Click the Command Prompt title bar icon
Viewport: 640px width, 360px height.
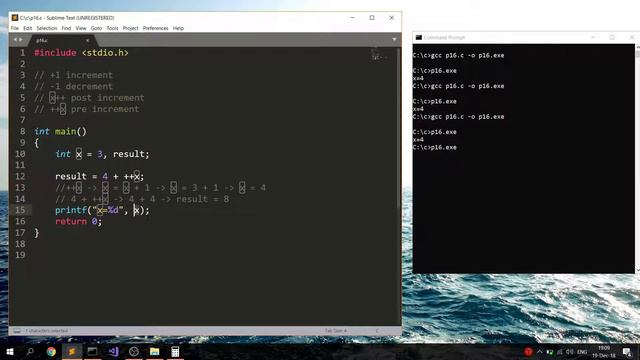[x=418, y=37]
